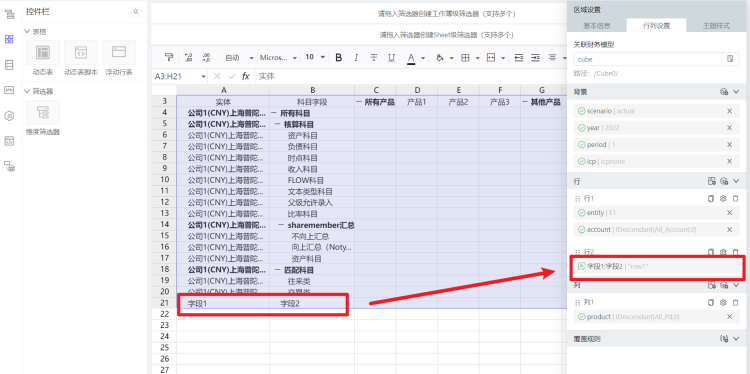Click the merge cells icon
The image size is (750, 374).
click(491, 57)
